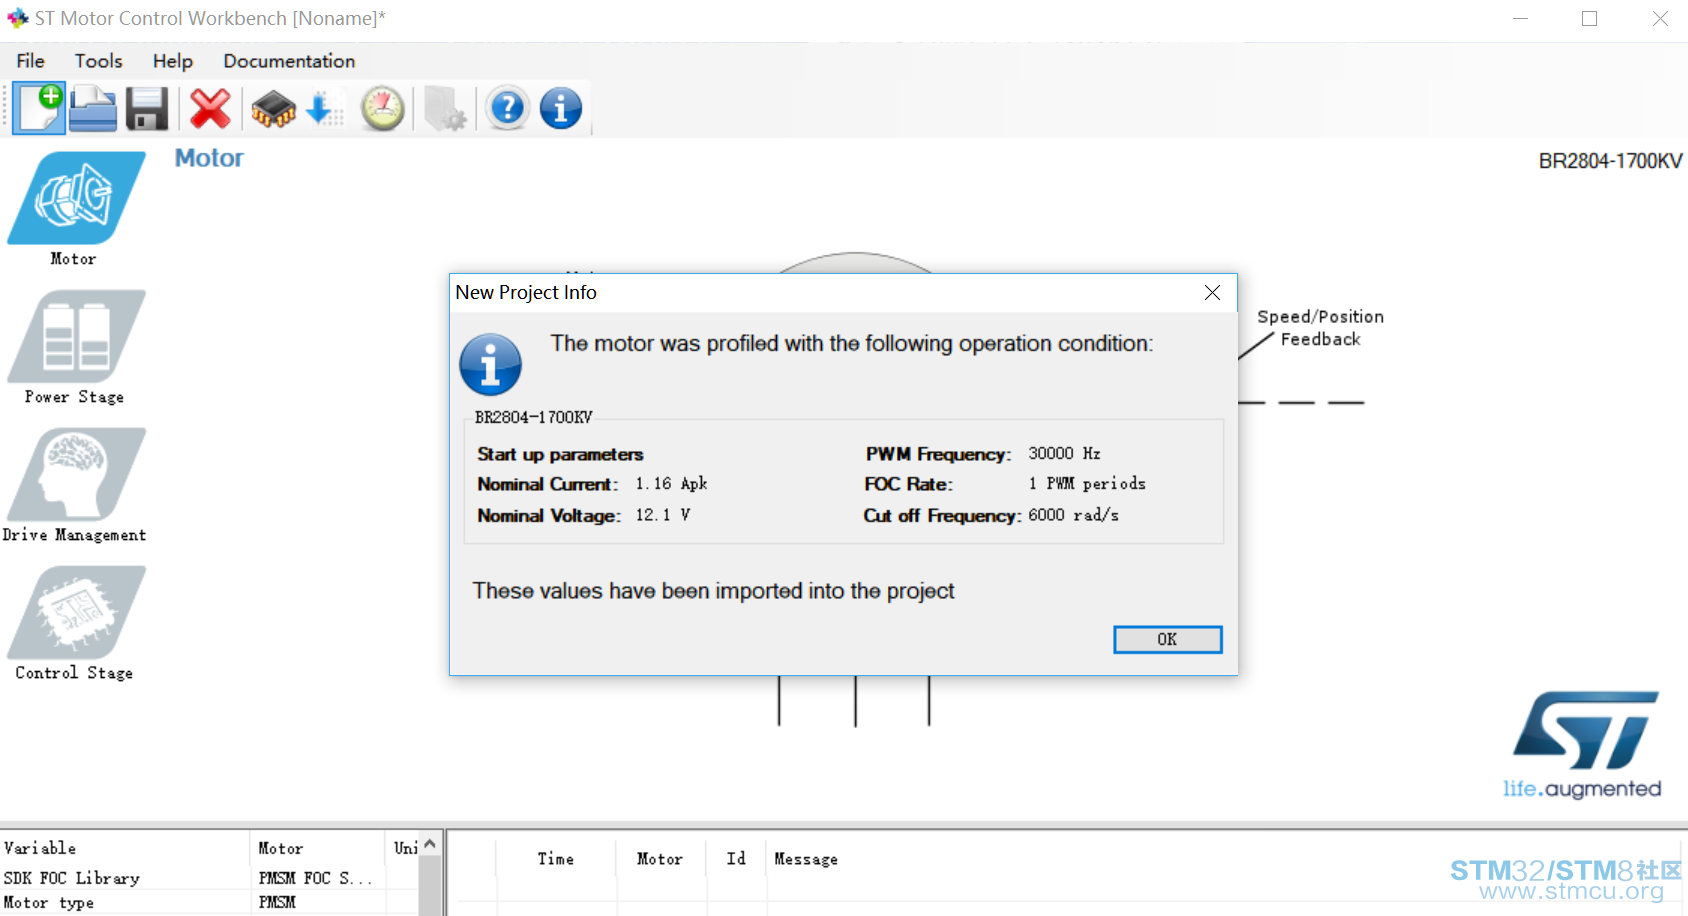Screen dimensions: 1688x916
Task: Click the Nominal Current value 1.16 Apk
Action: [671, 484]
